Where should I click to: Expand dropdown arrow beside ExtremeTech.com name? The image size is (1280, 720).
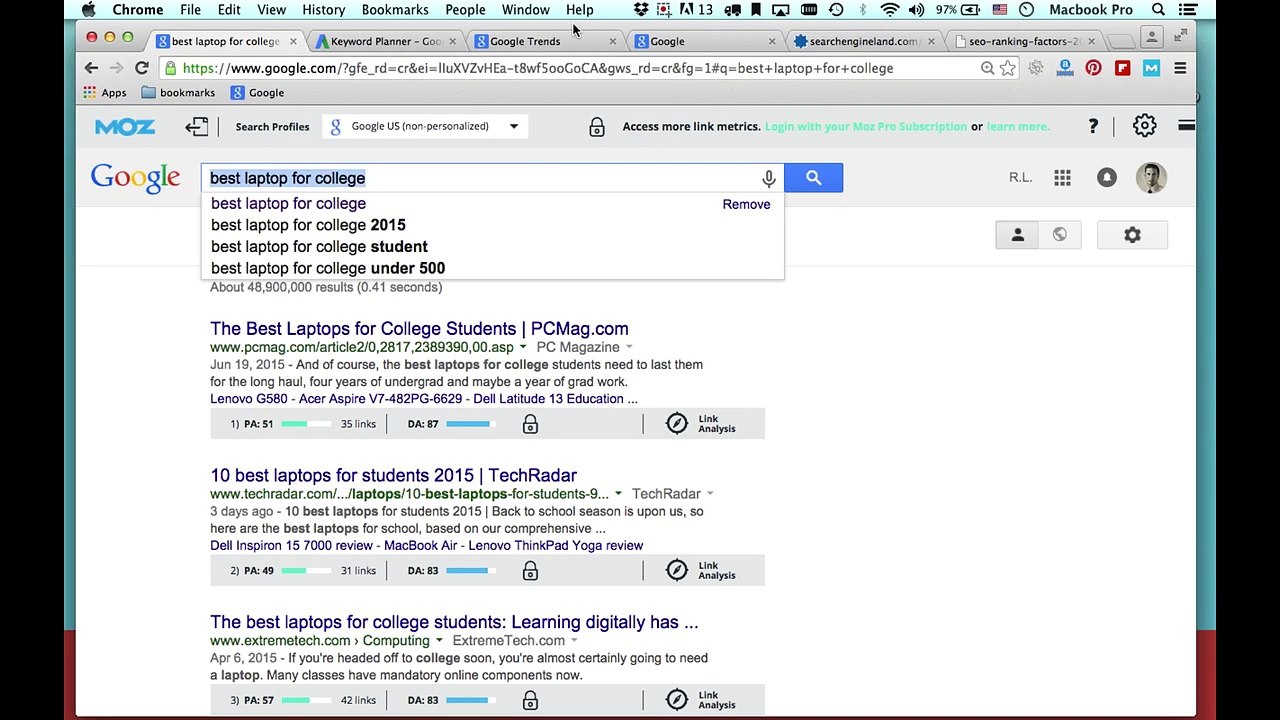point(574,641)
